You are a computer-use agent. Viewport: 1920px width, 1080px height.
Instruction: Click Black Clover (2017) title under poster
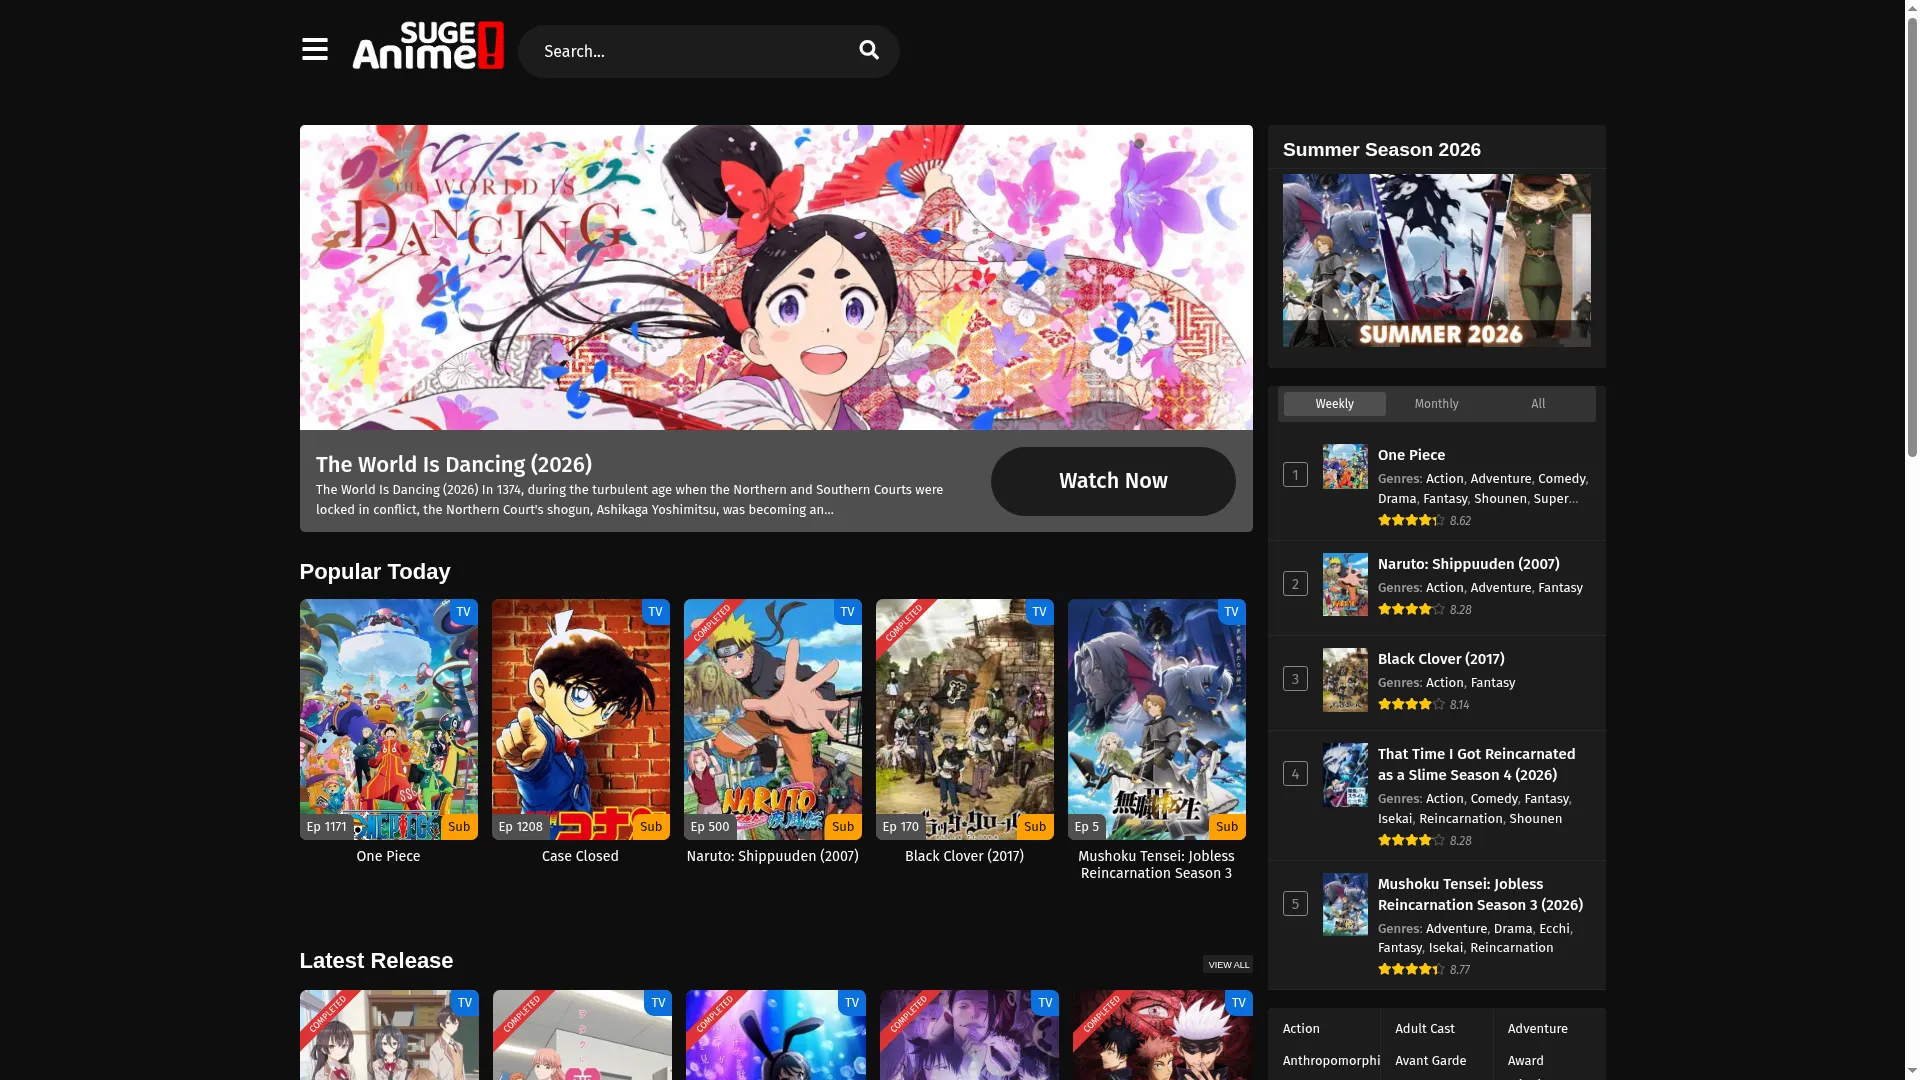tap(964, 856)
